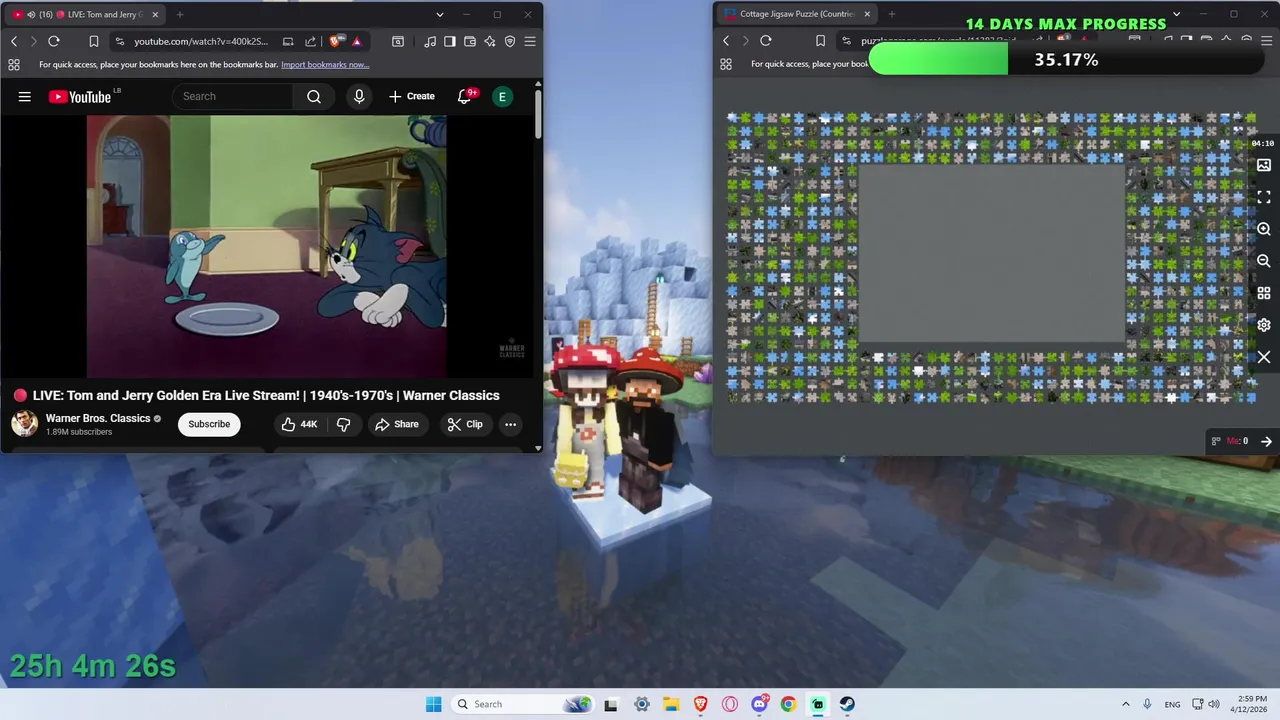Close the puzzle side toolbar

point(1264,357)
